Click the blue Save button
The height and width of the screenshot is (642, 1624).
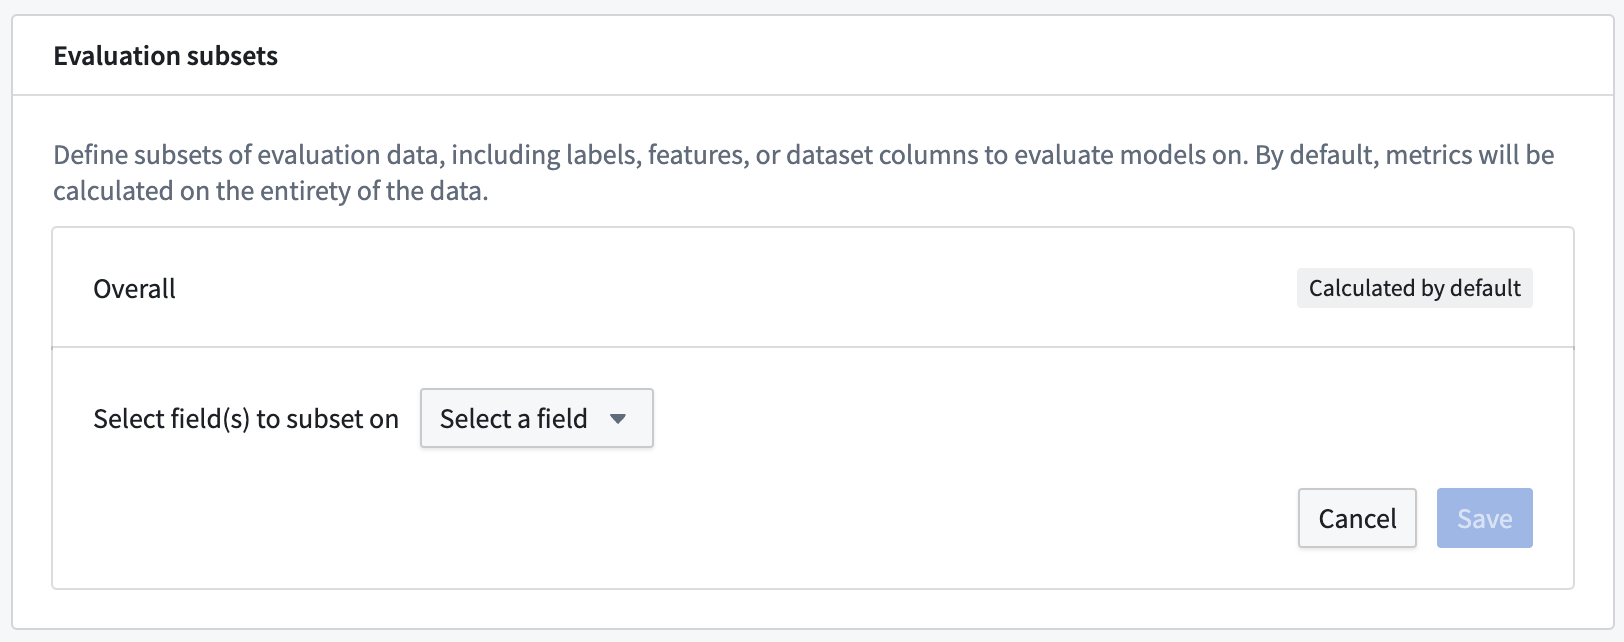[x=1484, y=518]
